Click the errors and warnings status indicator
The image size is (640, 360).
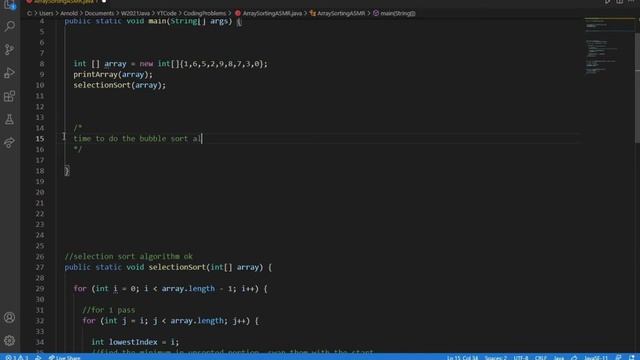tap(17, 358)
